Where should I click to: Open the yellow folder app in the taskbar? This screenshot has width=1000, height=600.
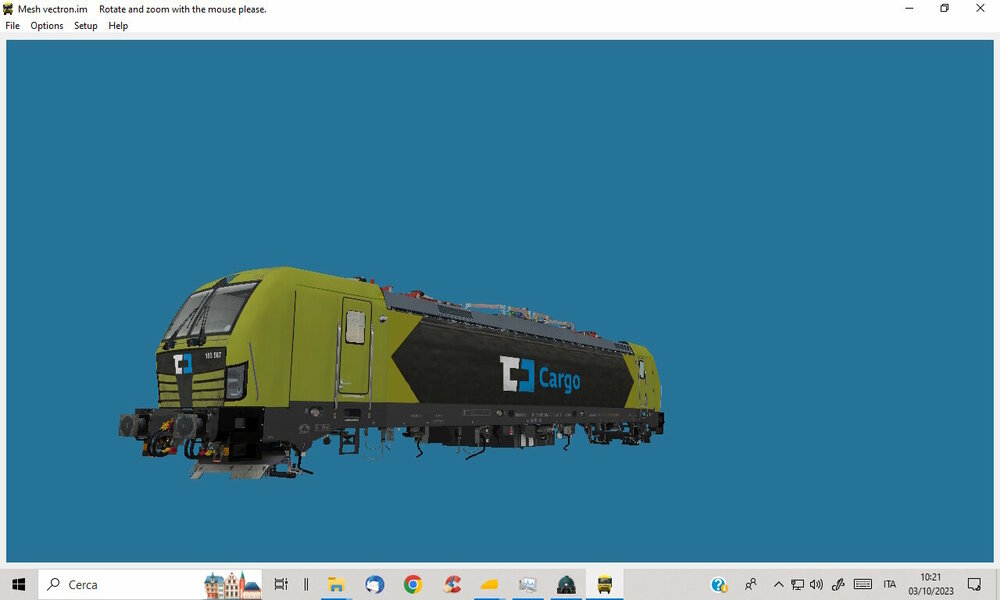pos(489,584)
